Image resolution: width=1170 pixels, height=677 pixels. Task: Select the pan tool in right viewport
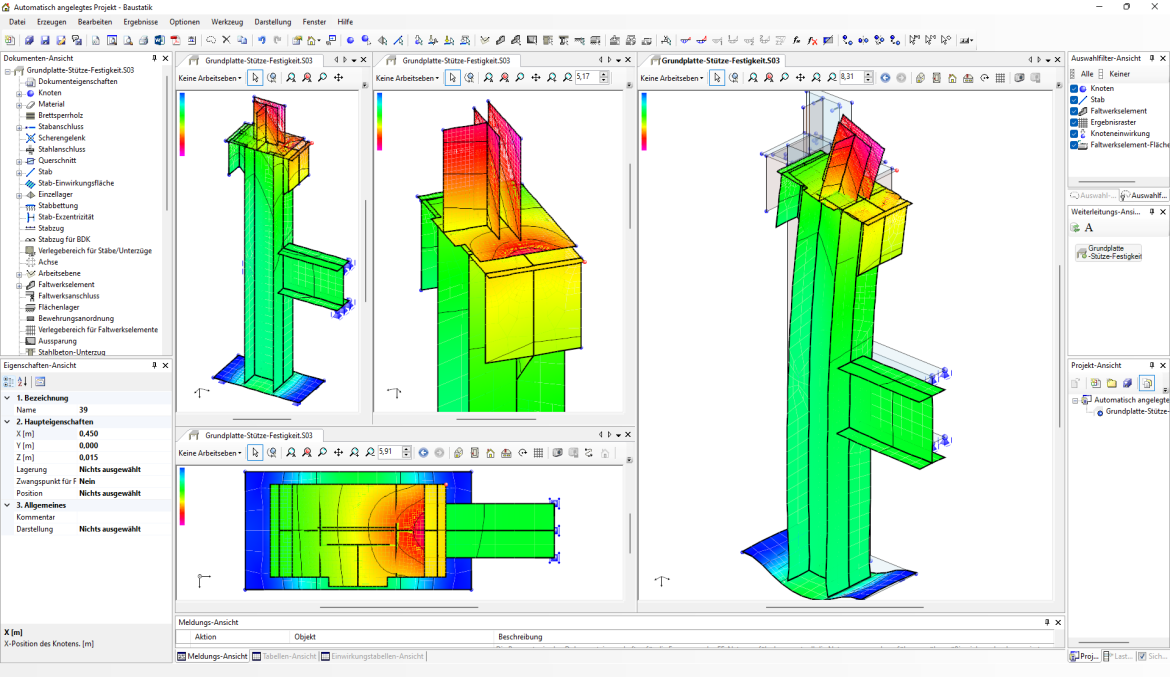(x=800, y=78)
